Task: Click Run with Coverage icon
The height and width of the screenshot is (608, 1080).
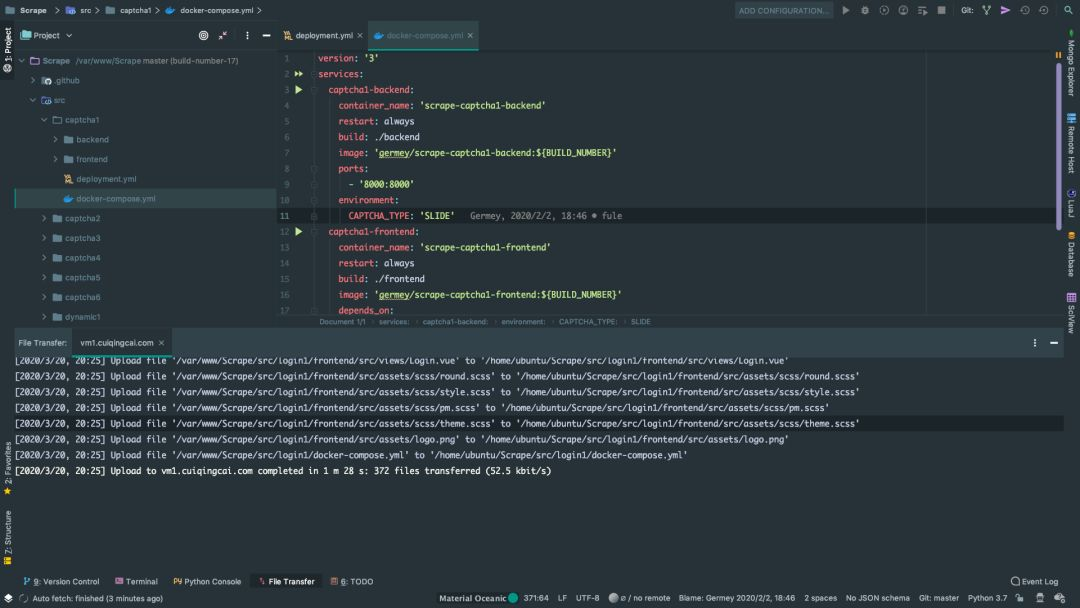Action: 884,10
